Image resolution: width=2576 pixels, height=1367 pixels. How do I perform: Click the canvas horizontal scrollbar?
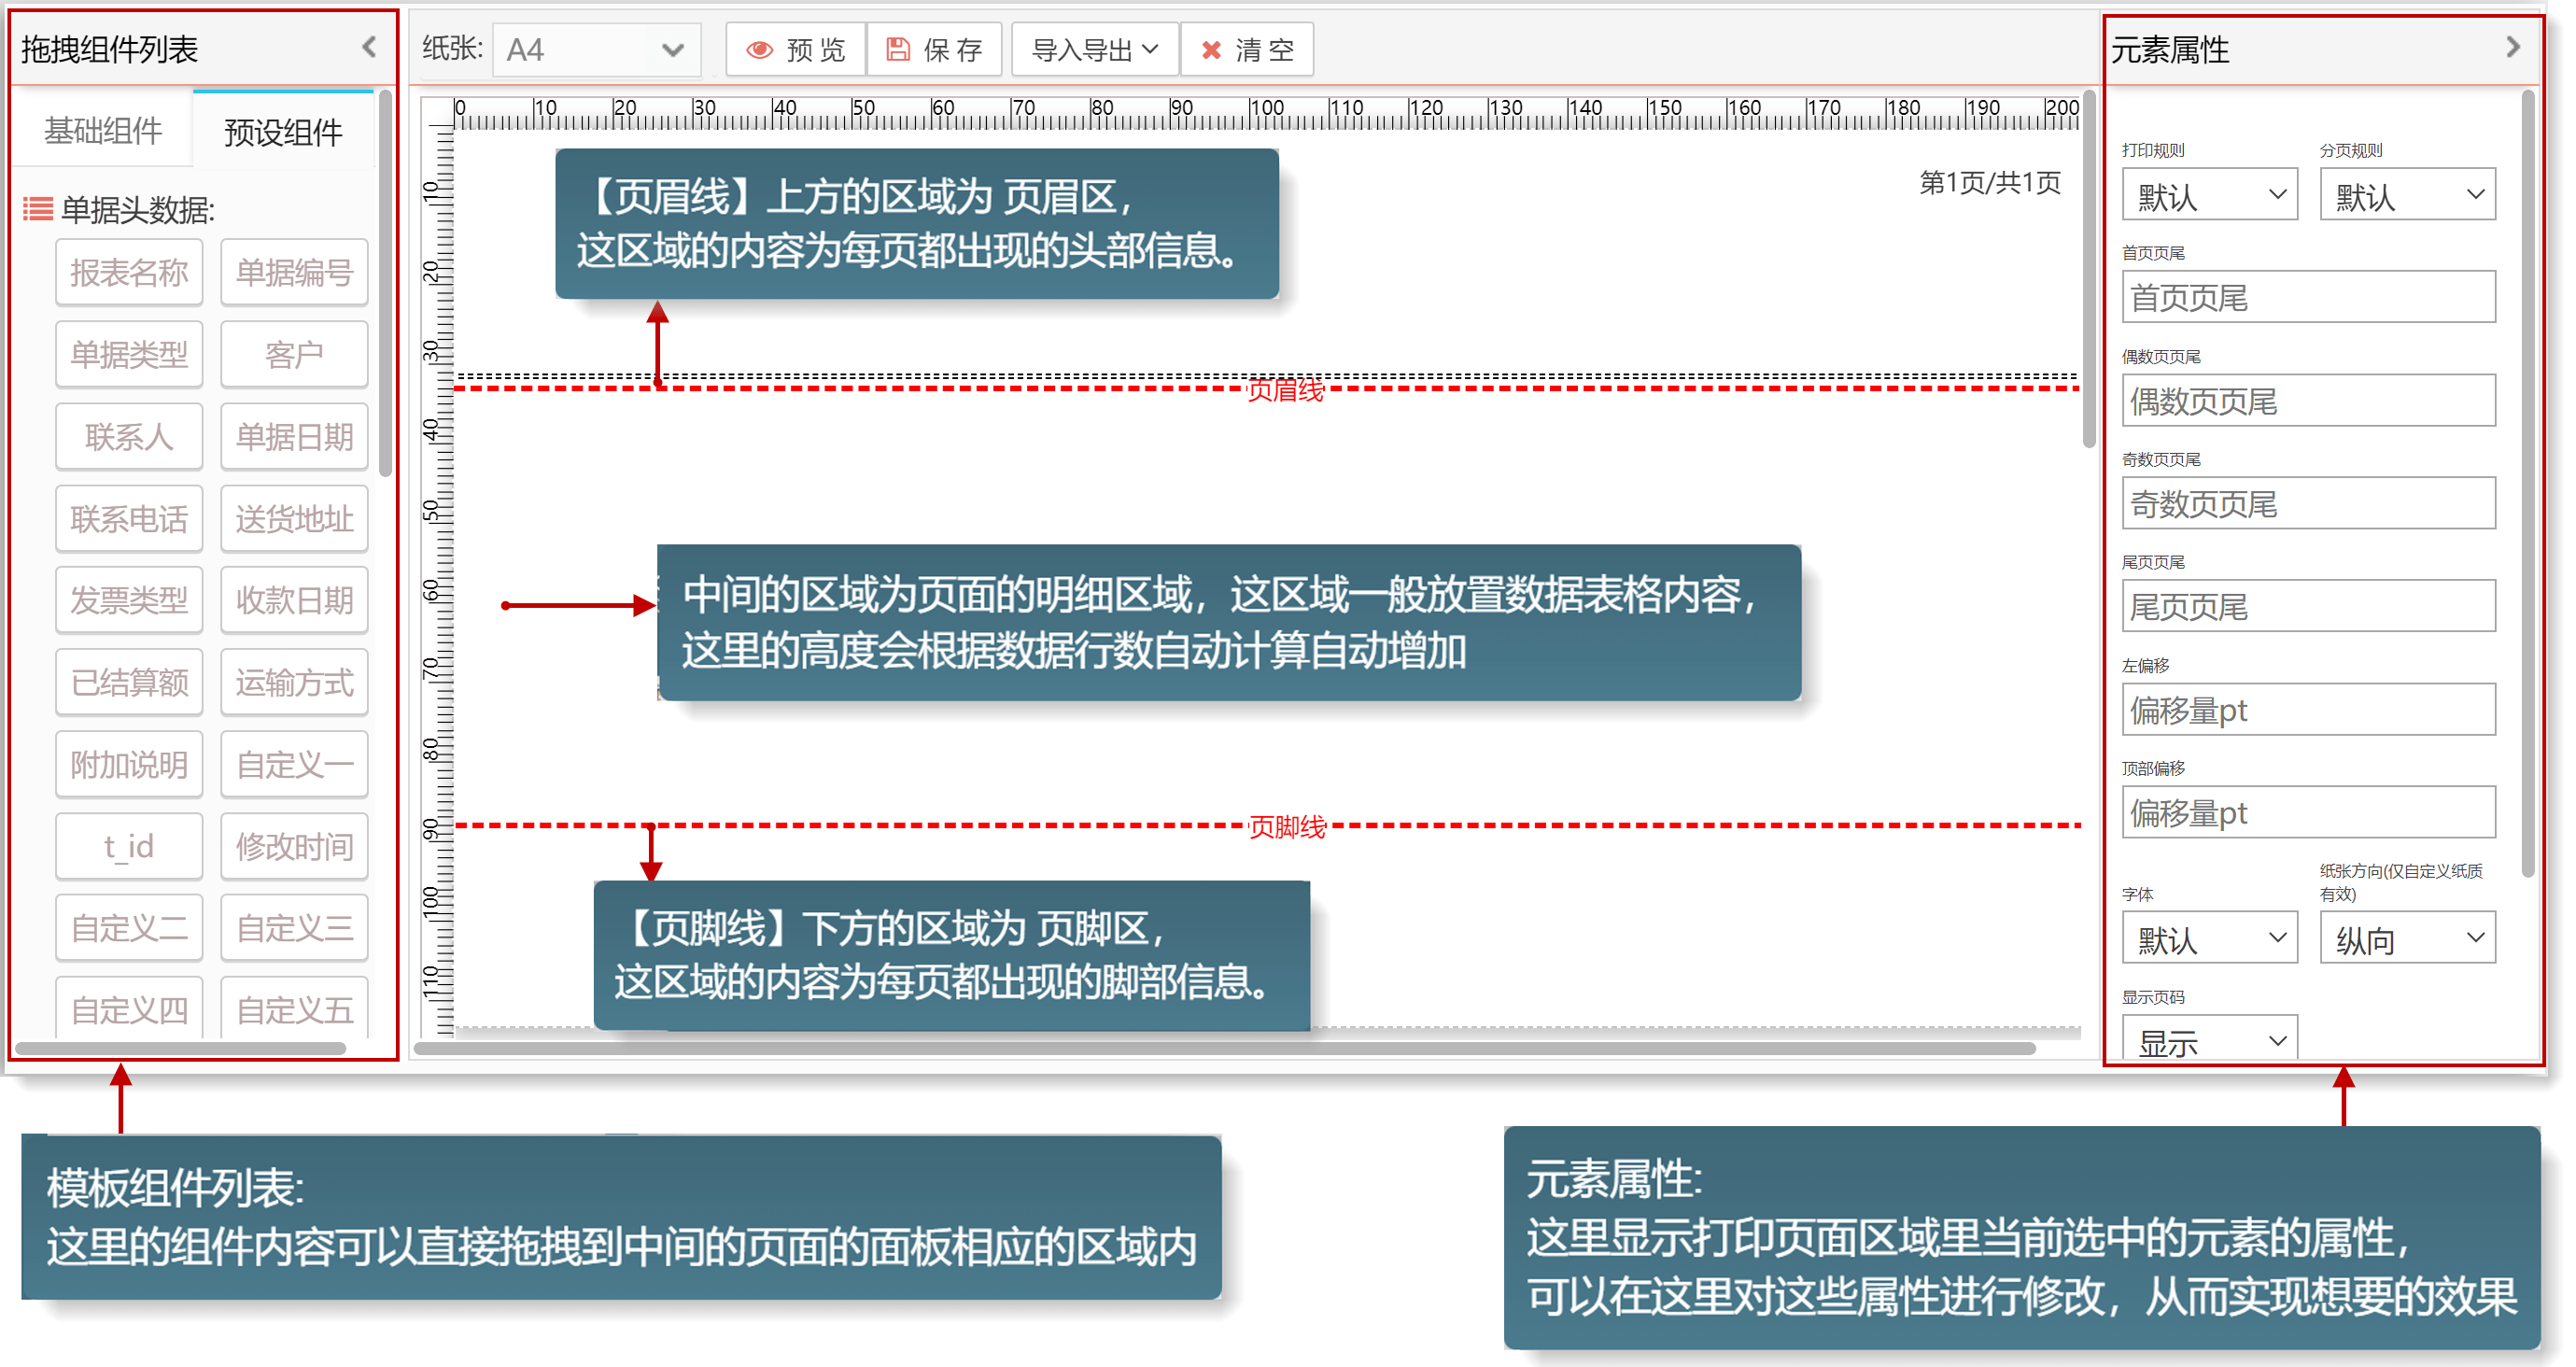[x=1224, y=1048]
